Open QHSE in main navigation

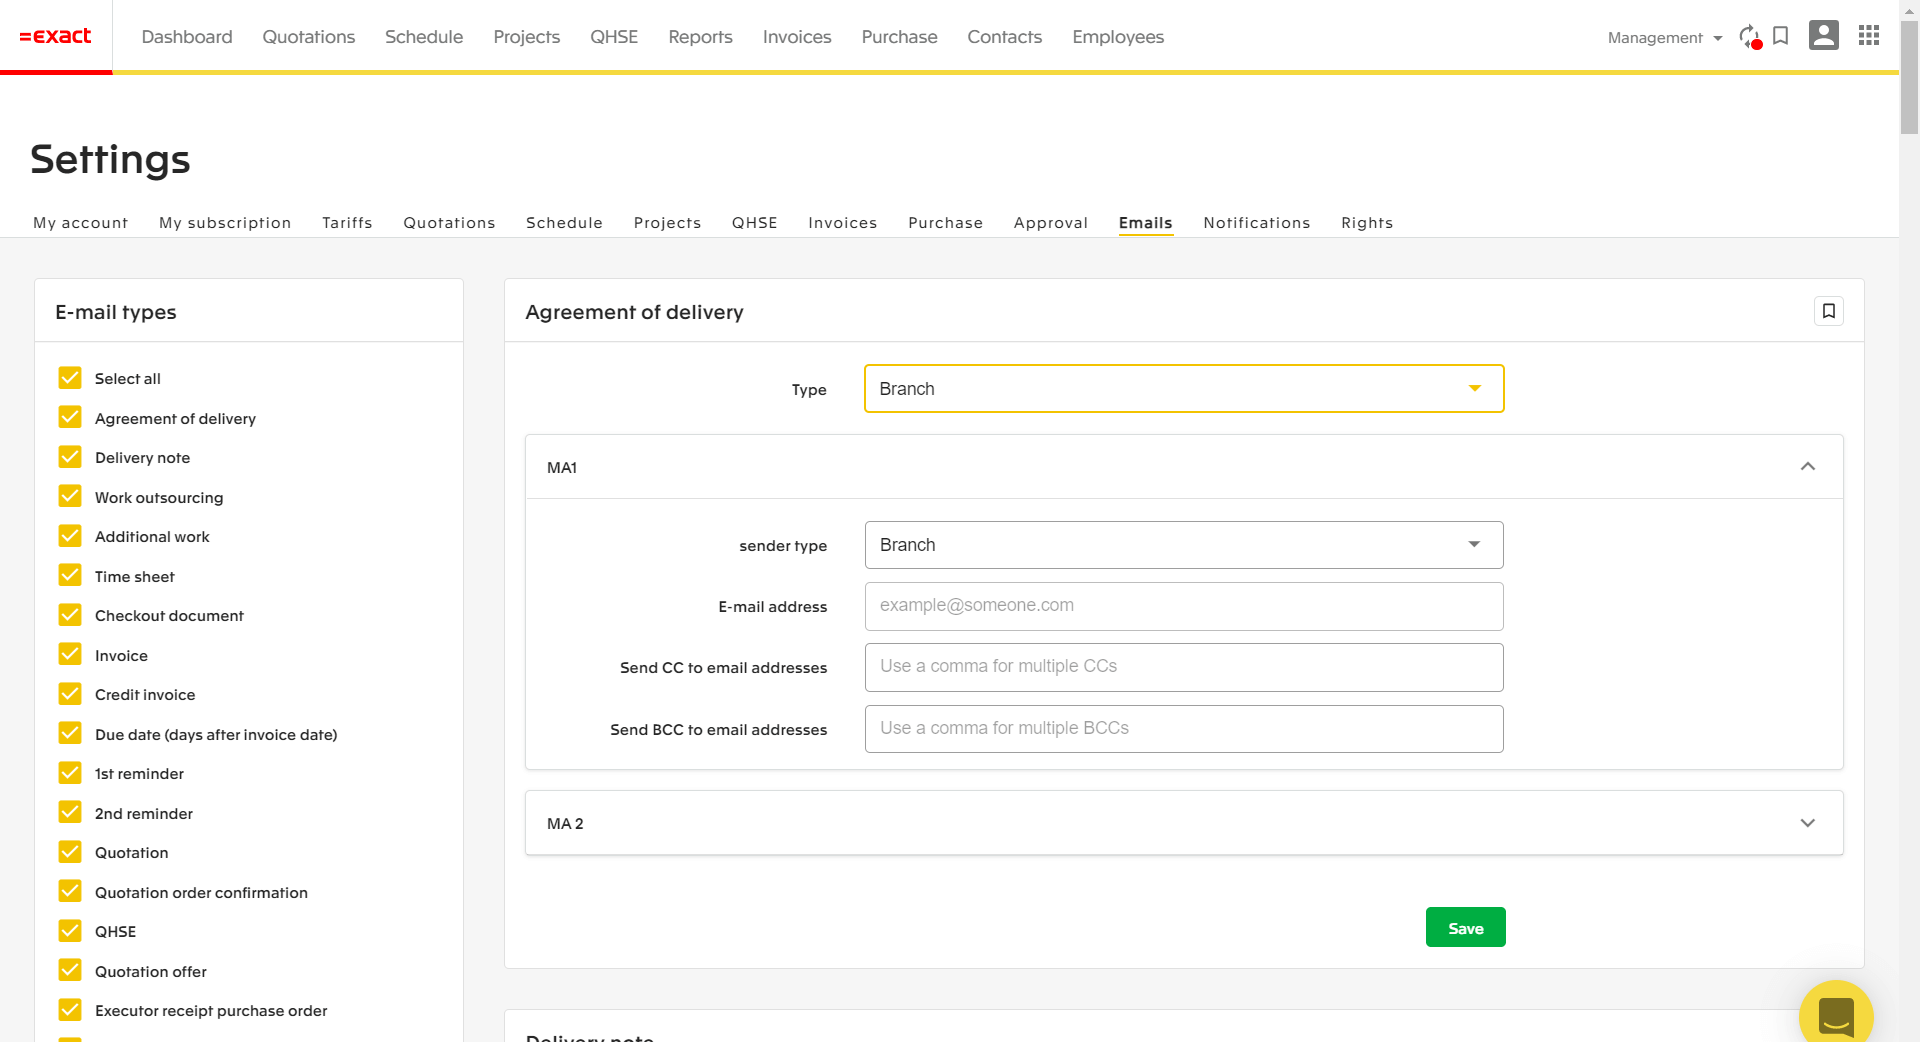[x=614, y=37]
